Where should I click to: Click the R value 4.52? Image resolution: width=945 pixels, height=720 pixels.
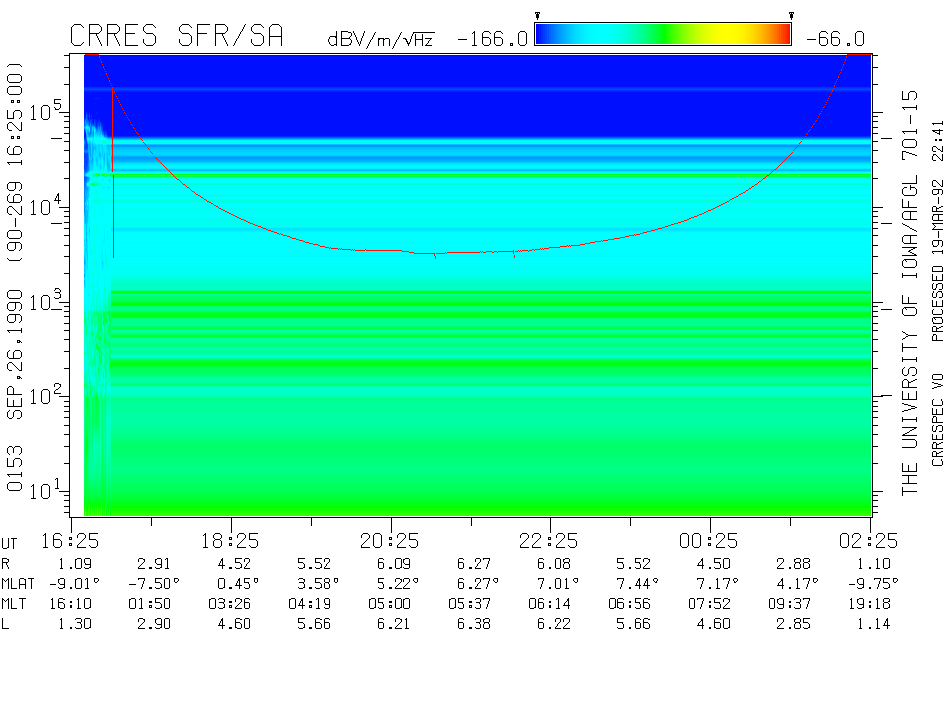(x=234, y=564)
